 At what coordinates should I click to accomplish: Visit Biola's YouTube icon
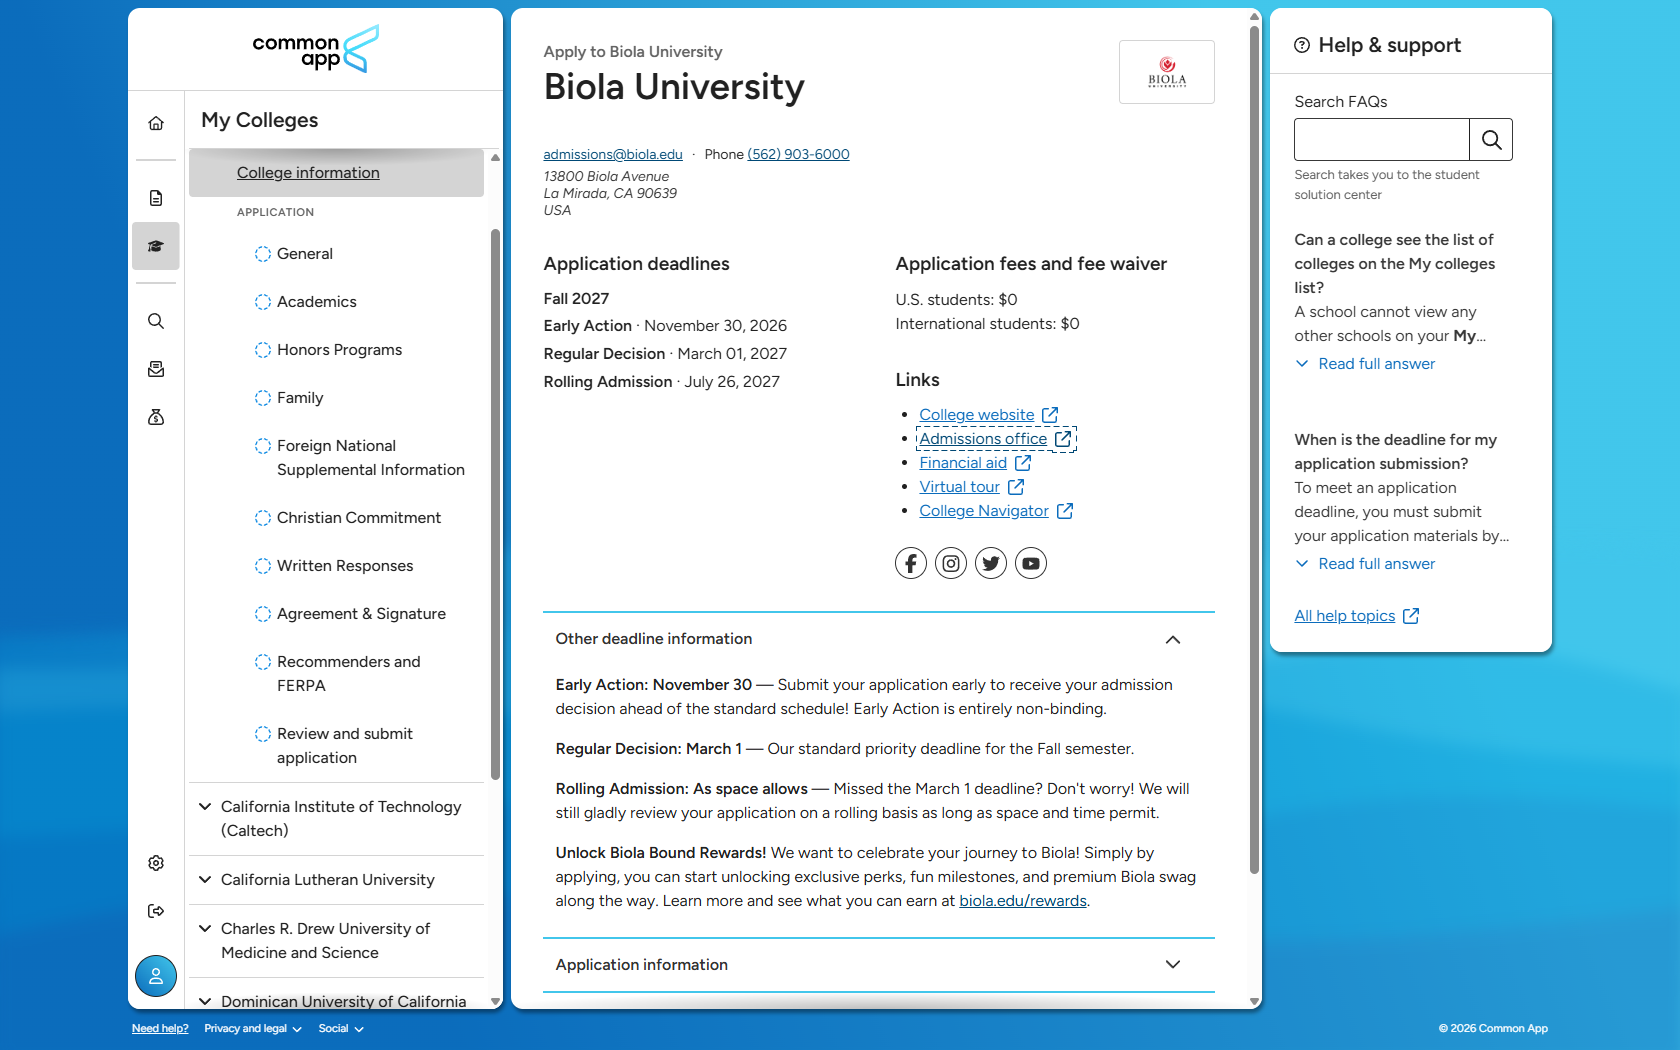(1031, 563)
